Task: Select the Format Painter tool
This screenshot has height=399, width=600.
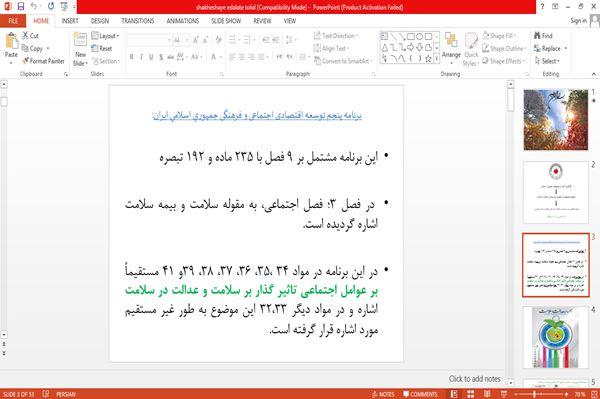Action: click(43, 61)
